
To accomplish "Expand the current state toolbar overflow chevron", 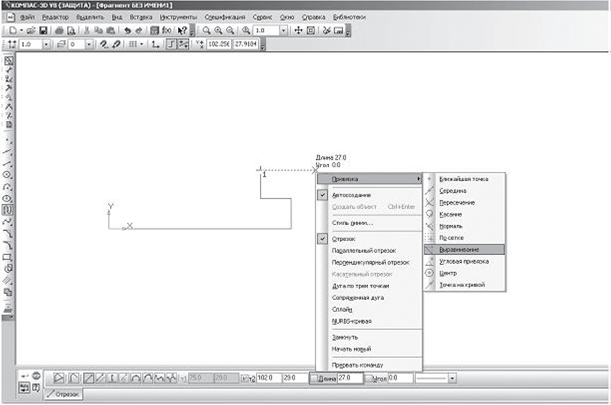I will (263, 45).
